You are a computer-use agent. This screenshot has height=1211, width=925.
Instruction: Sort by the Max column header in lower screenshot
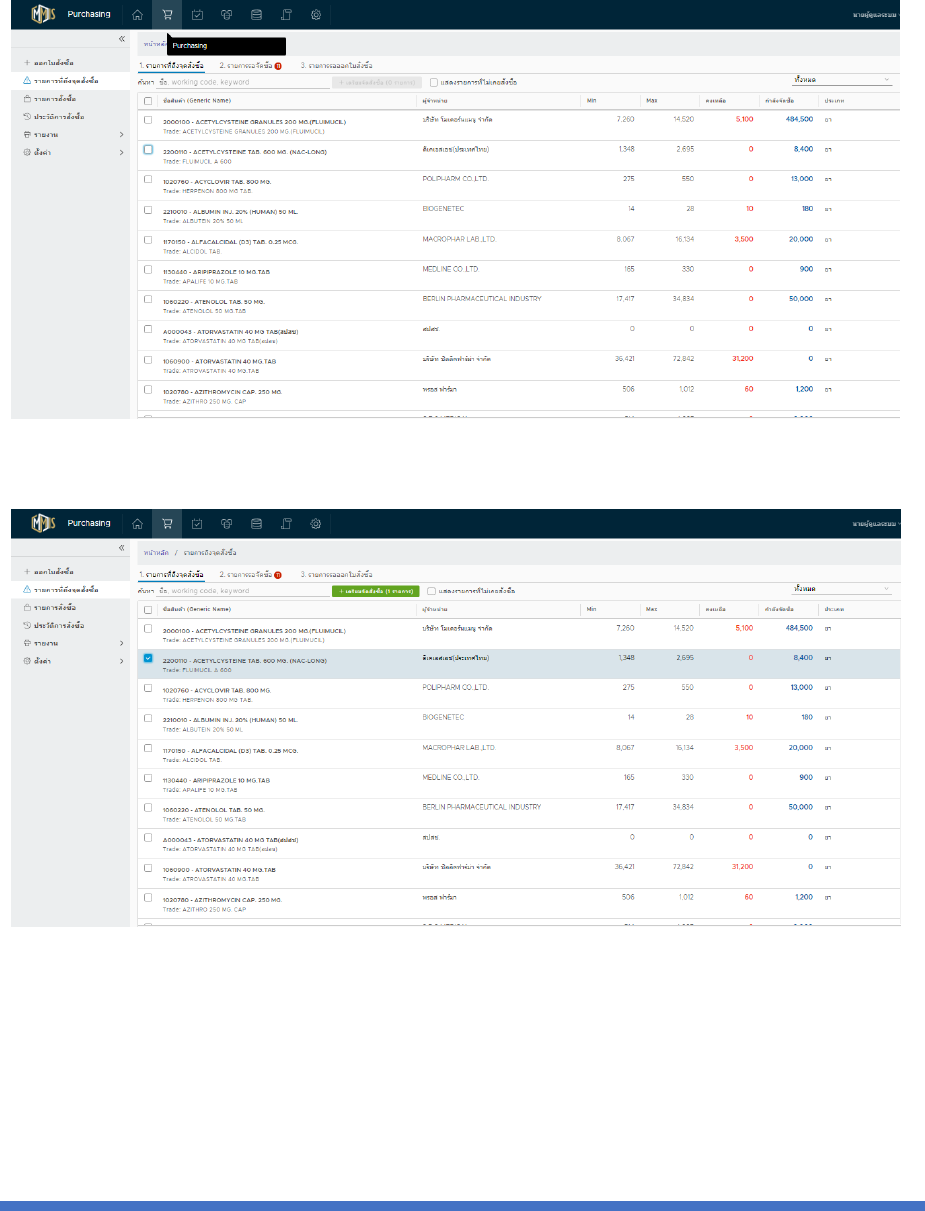(x=651, y=609)
